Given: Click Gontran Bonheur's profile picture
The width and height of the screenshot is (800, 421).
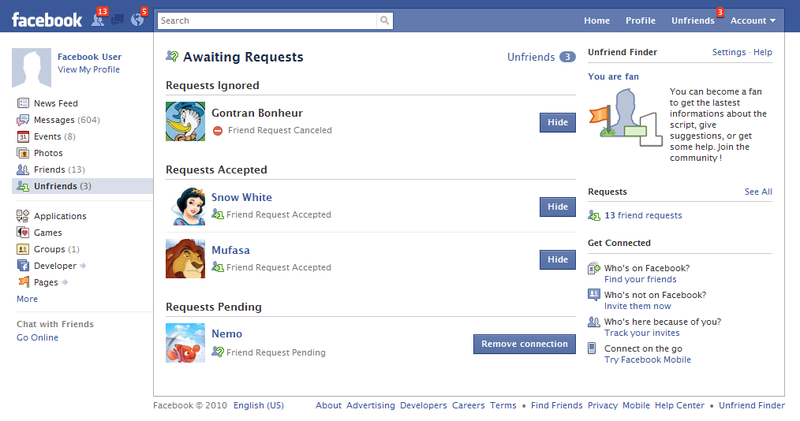Looking at the screenshot, I should pyautogui.click(x=185, y=121).
